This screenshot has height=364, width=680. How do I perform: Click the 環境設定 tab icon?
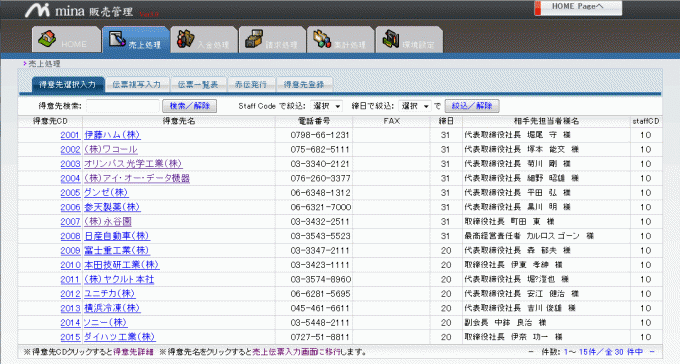pos(391,39)
